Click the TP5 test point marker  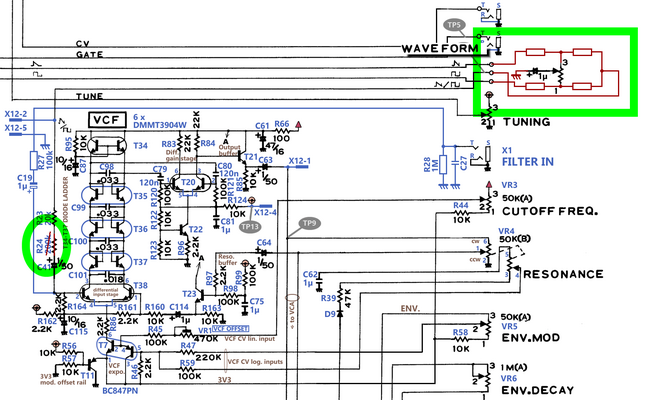click(x=453, y=25)
